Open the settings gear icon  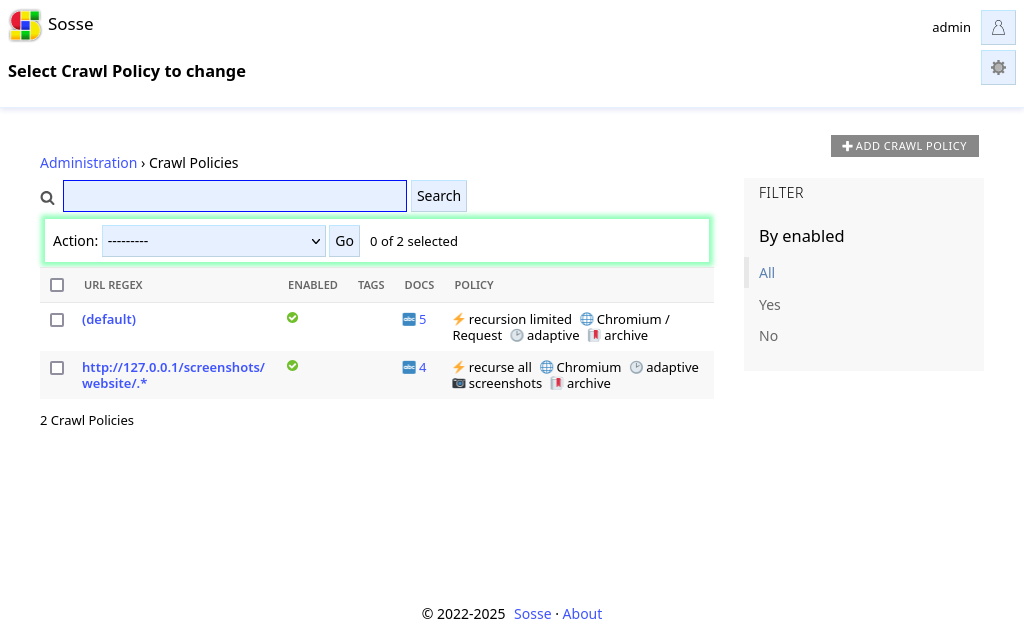click(998, 67)
